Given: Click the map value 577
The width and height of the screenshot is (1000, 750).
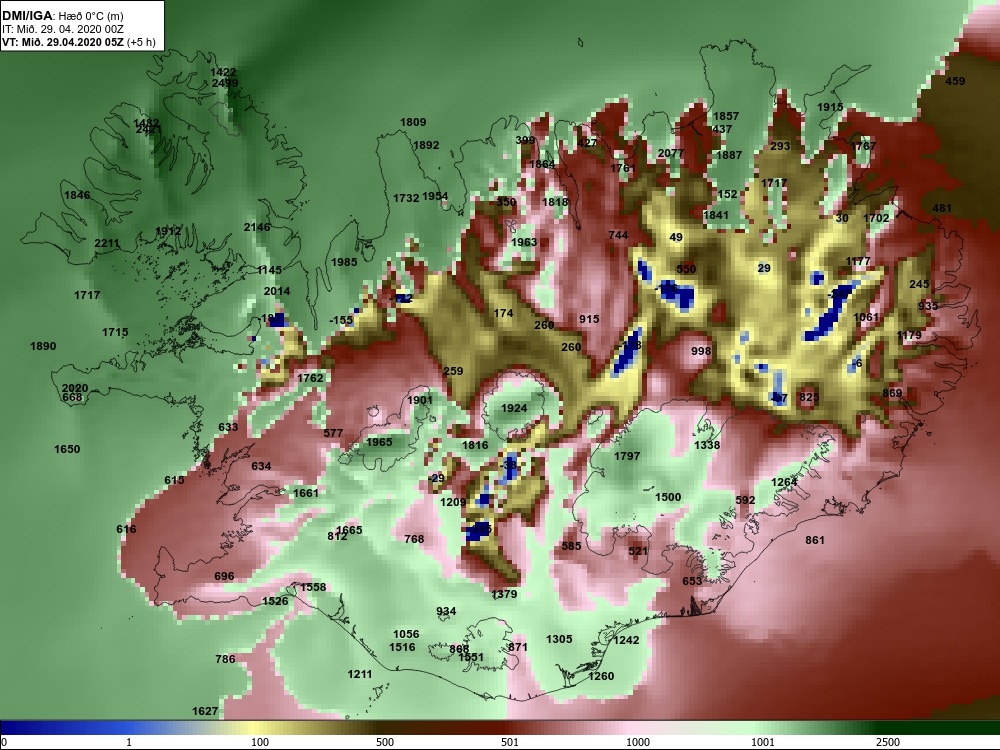Looking at the screenshot, I should 333,433.
